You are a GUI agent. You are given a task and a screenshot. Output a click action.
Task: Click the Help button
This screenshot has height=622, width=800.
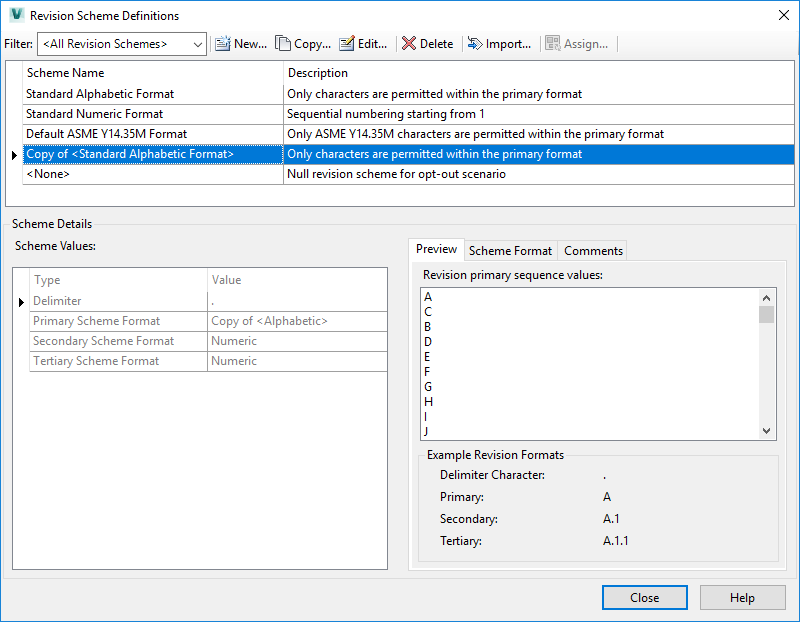click(742, 598)
